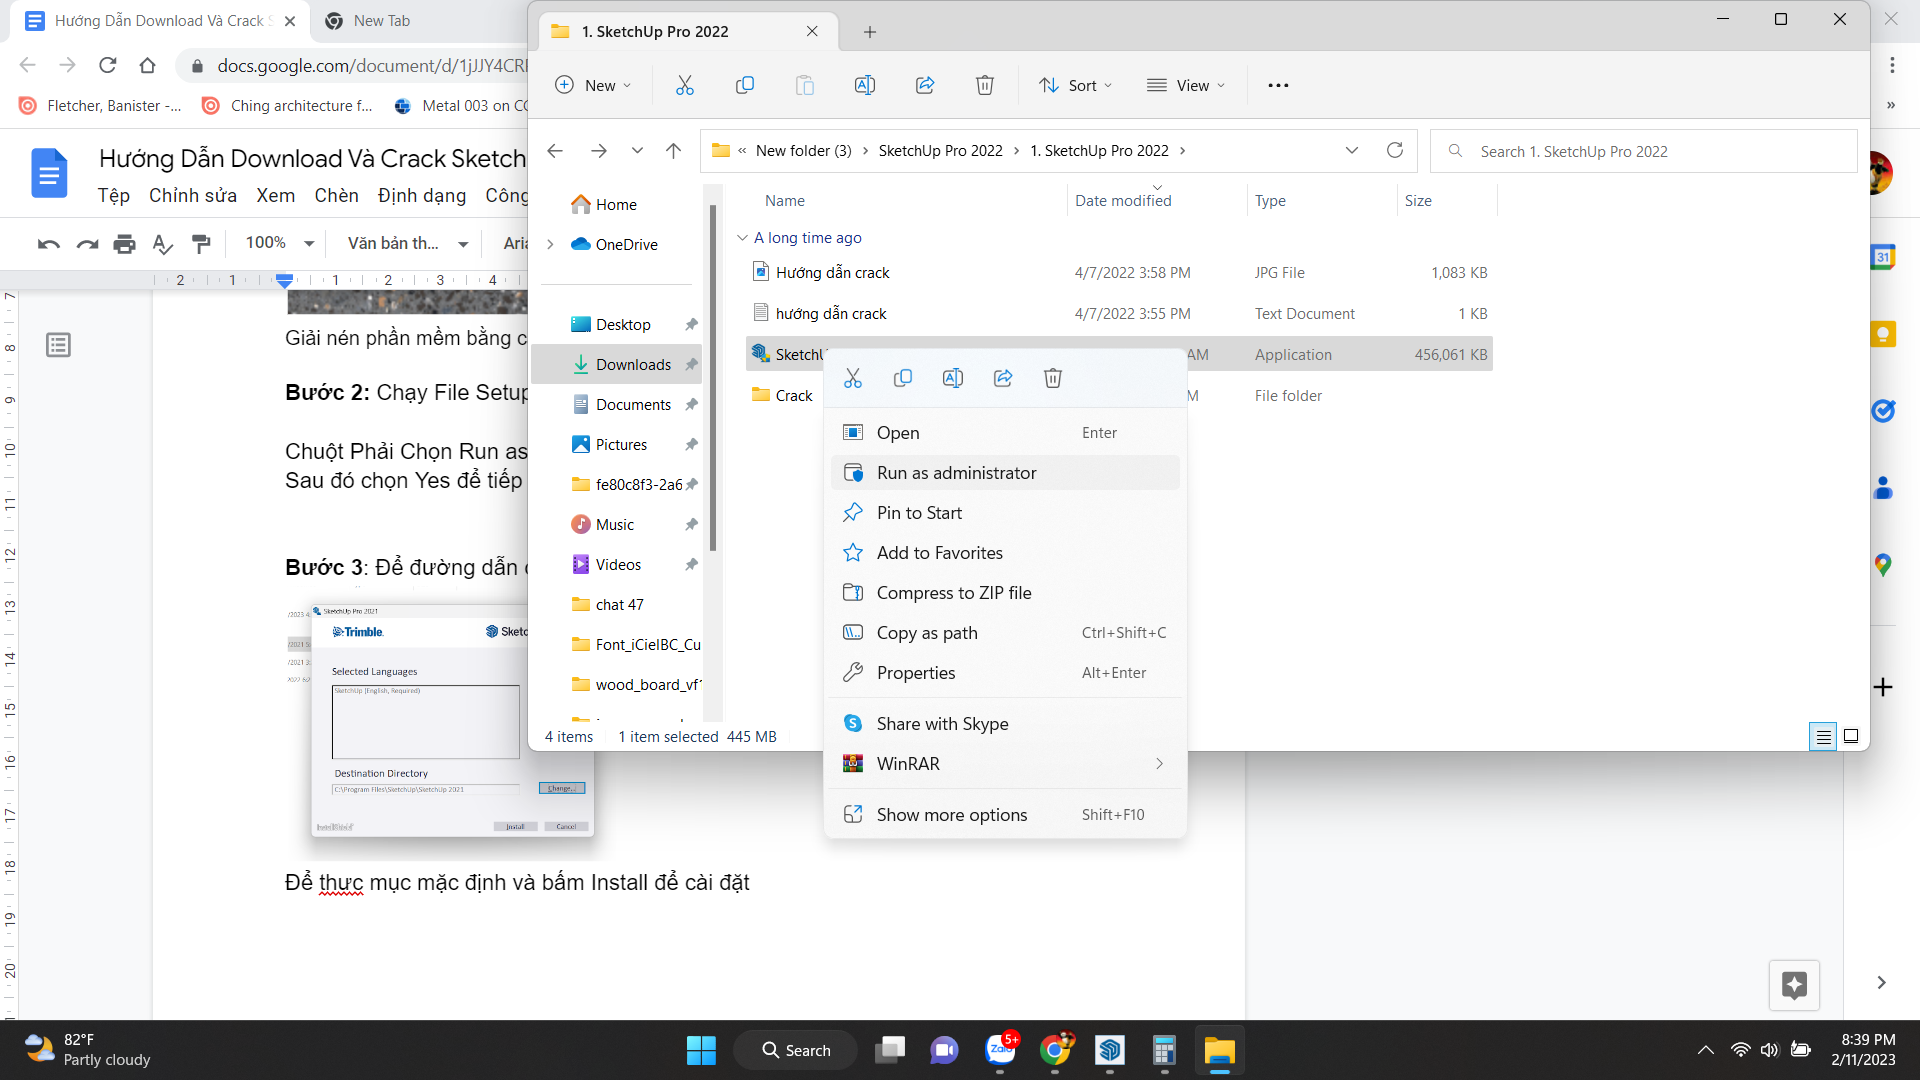The width and height of the screenshot is (1920, 1080).
Task: Delete the selected file using the trash icon
Action: pyautogui.click(x=985, y=85)
